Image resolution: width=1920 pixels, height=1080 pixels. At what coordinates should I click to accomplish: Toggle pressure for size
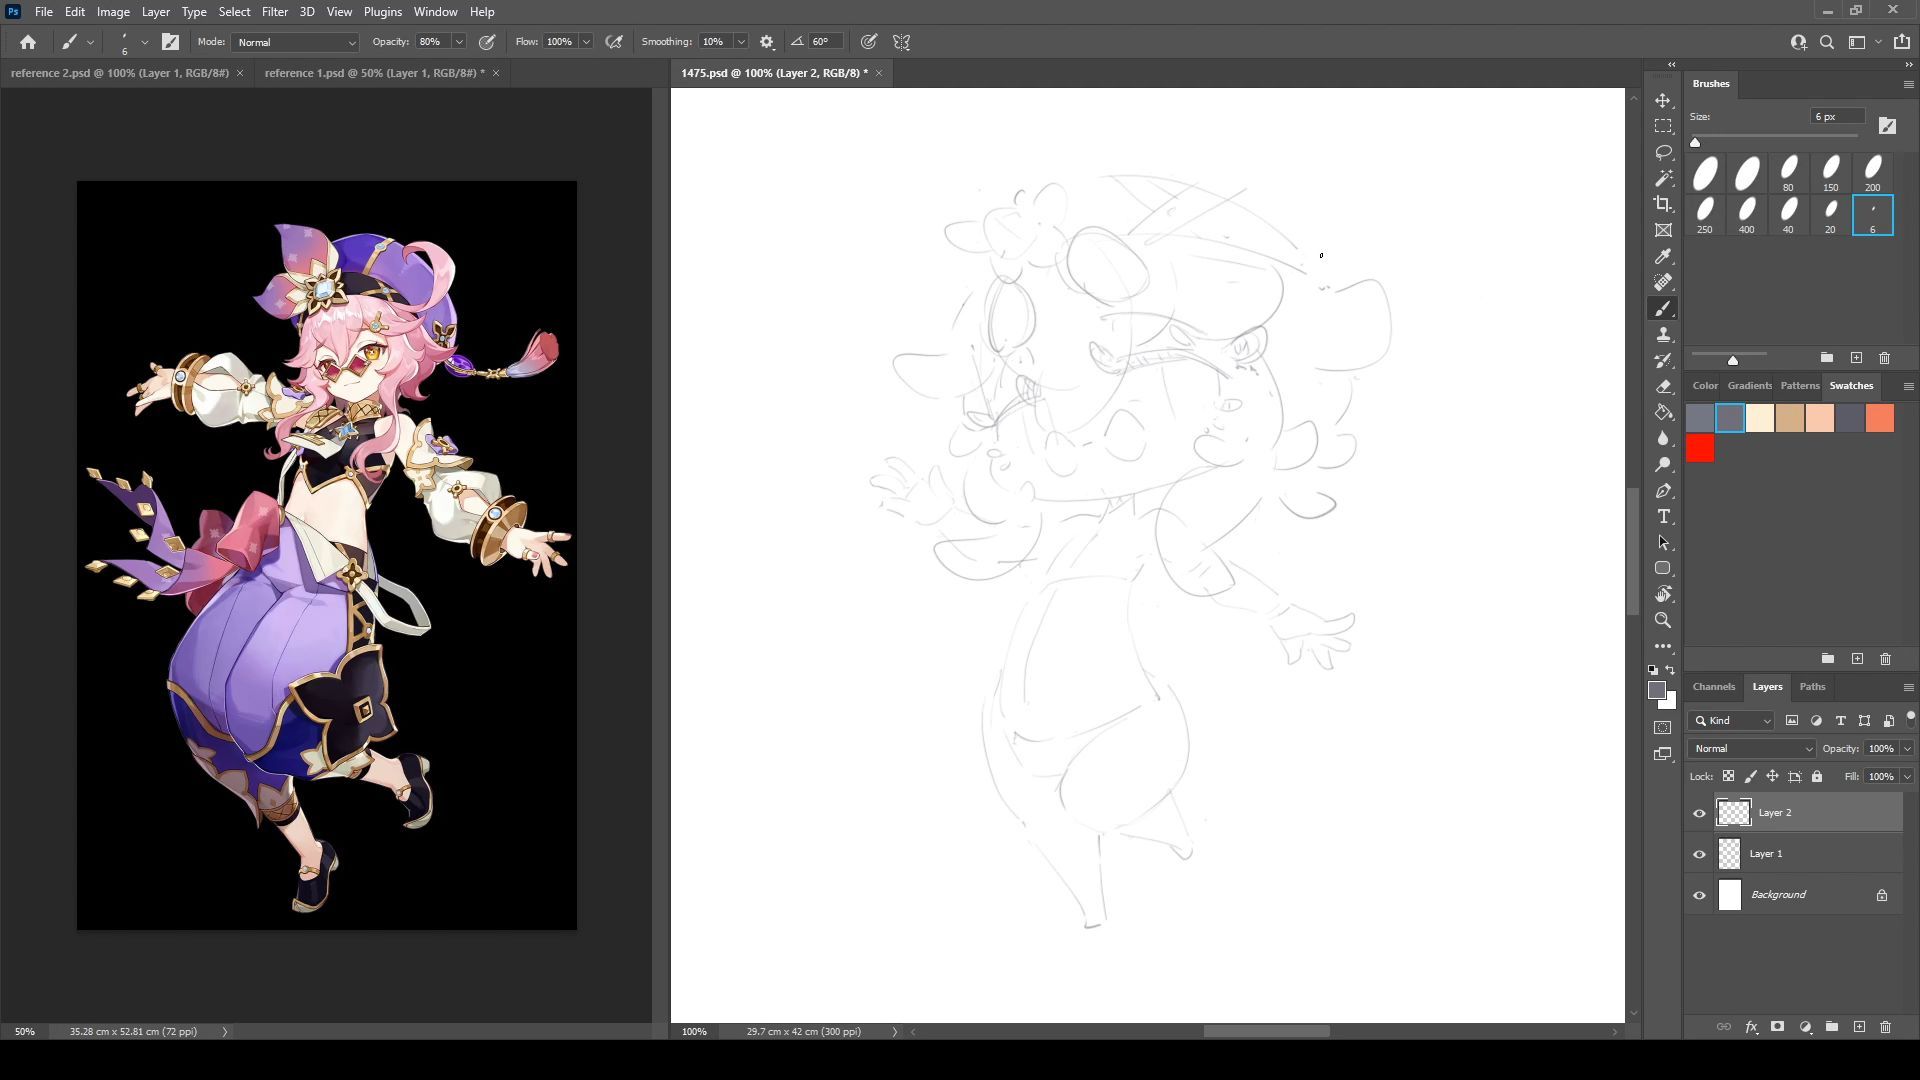pyautogui.click(x=869, y=42)
